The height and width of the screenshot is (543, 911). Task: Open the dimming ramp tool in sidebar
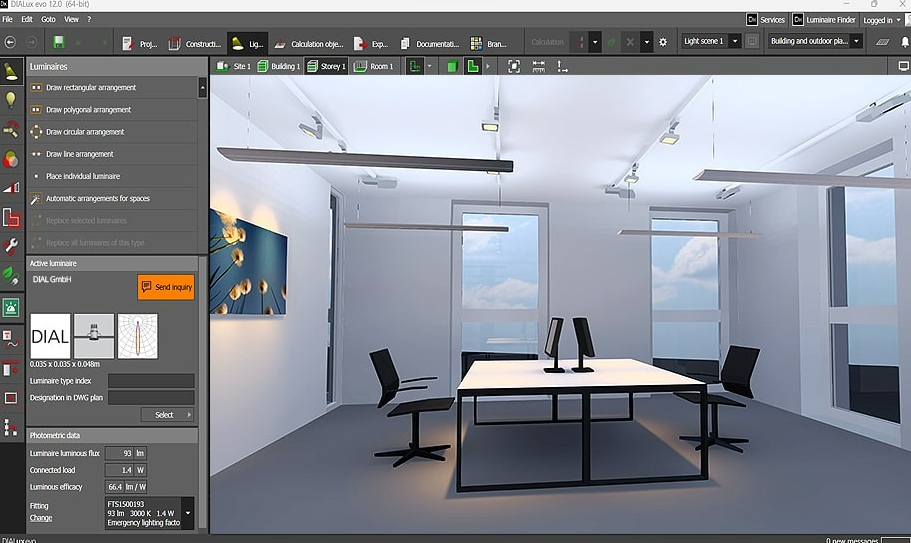click(x=11, y=188)
